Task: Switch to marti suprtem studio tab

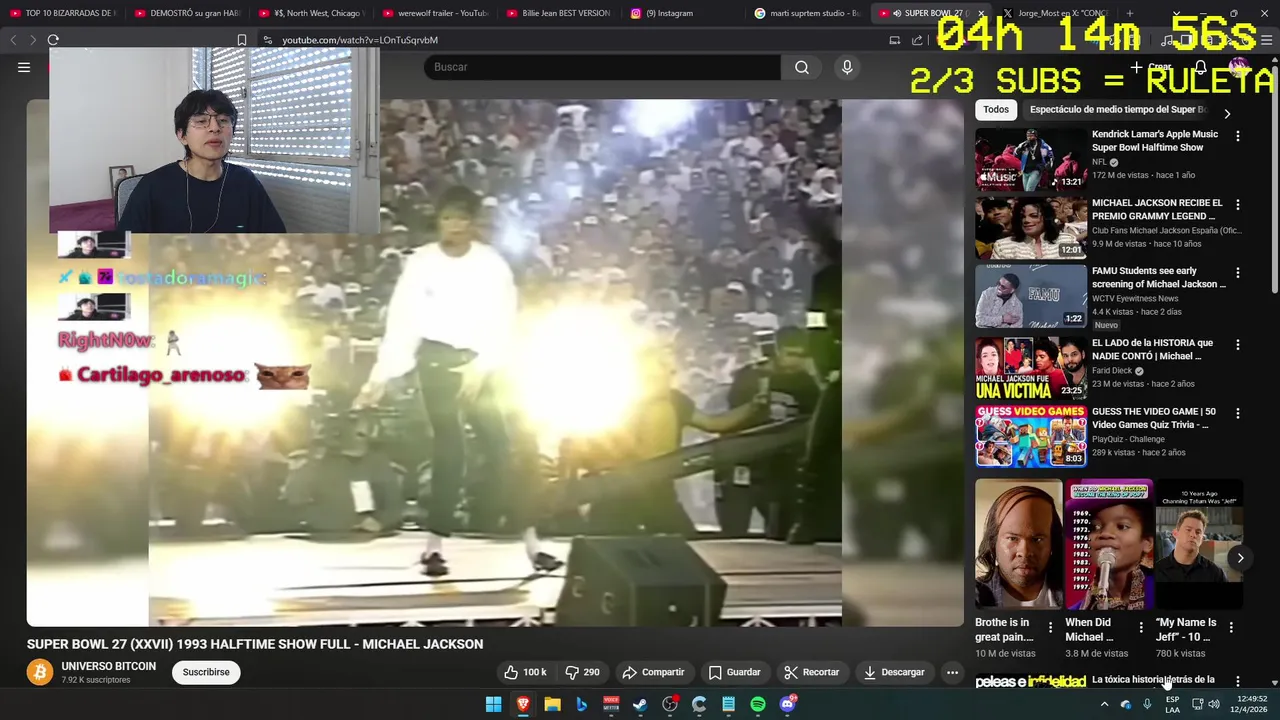Action: coord(807,13)
